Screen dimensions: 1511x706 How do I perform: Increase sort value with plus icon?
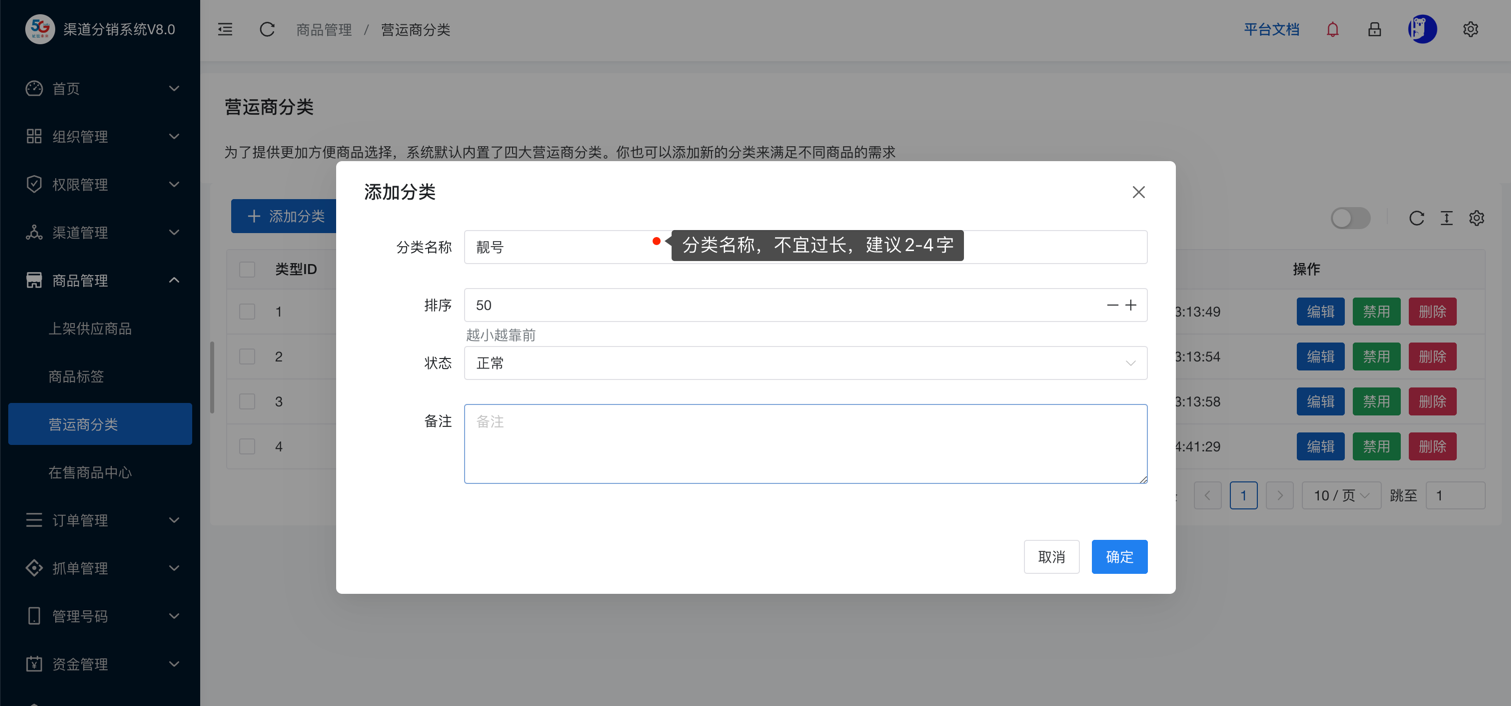pyautogui.click(x=1131, y=305)
